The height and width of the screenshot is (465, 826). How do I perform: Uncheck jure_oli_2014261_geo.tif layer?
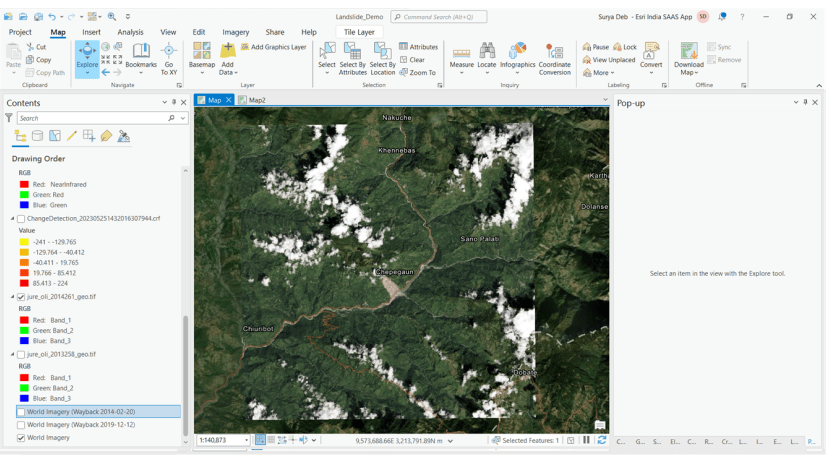tap(21, 297)
